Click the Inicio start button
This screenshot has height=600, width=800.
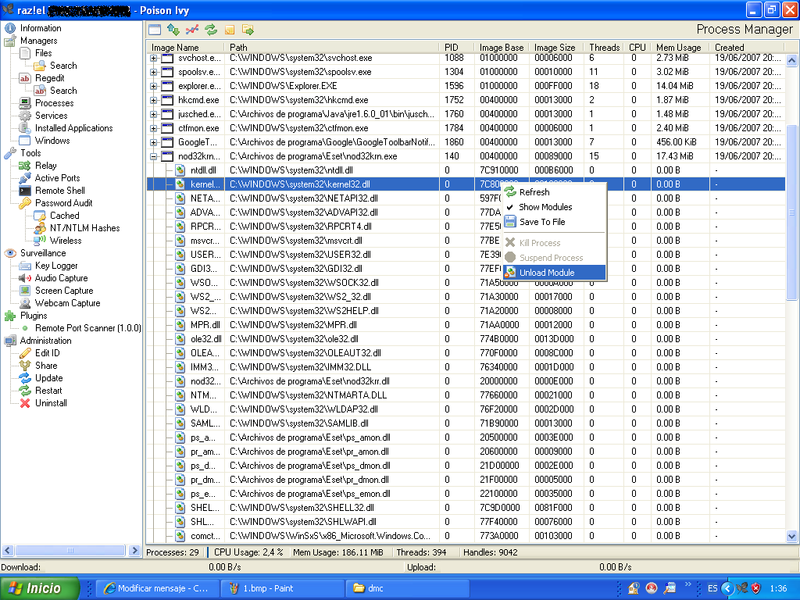[40, 588]
